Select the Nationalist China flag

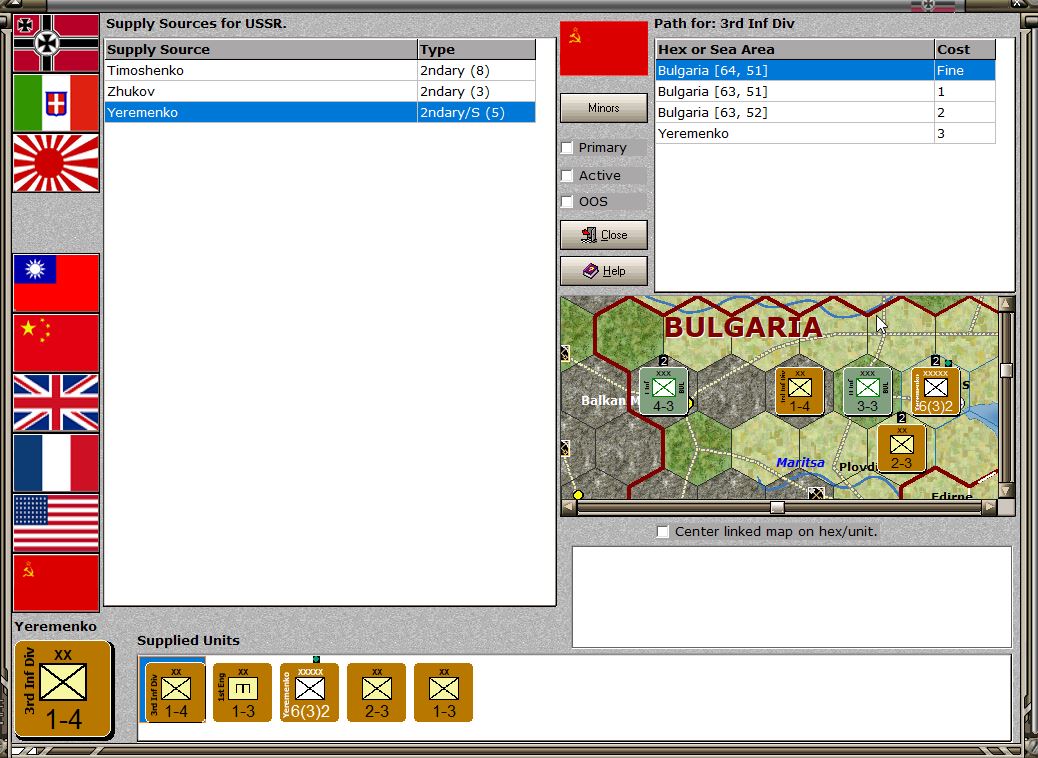(x=56, y=283)
